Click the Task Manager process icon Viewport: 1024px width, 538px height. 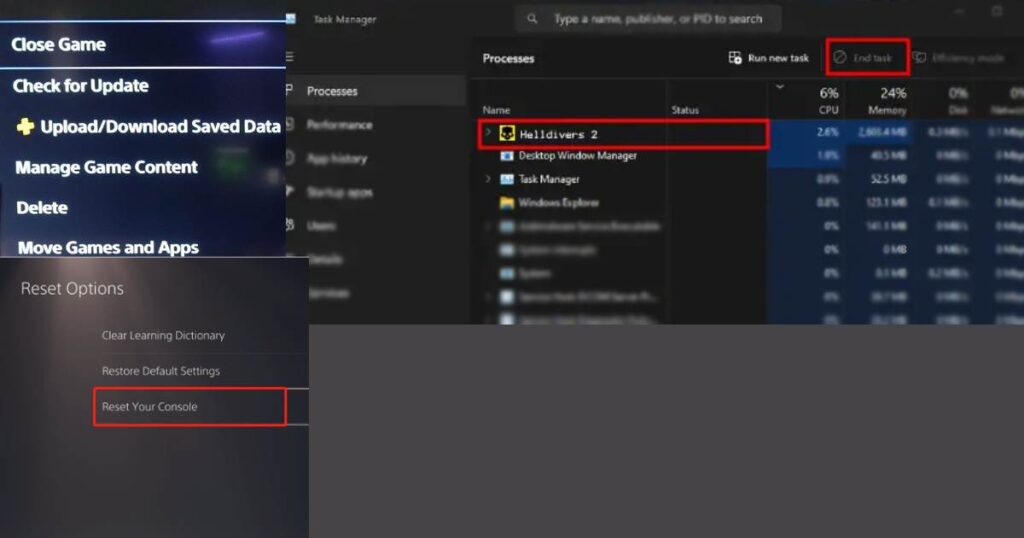click(507, 179)
